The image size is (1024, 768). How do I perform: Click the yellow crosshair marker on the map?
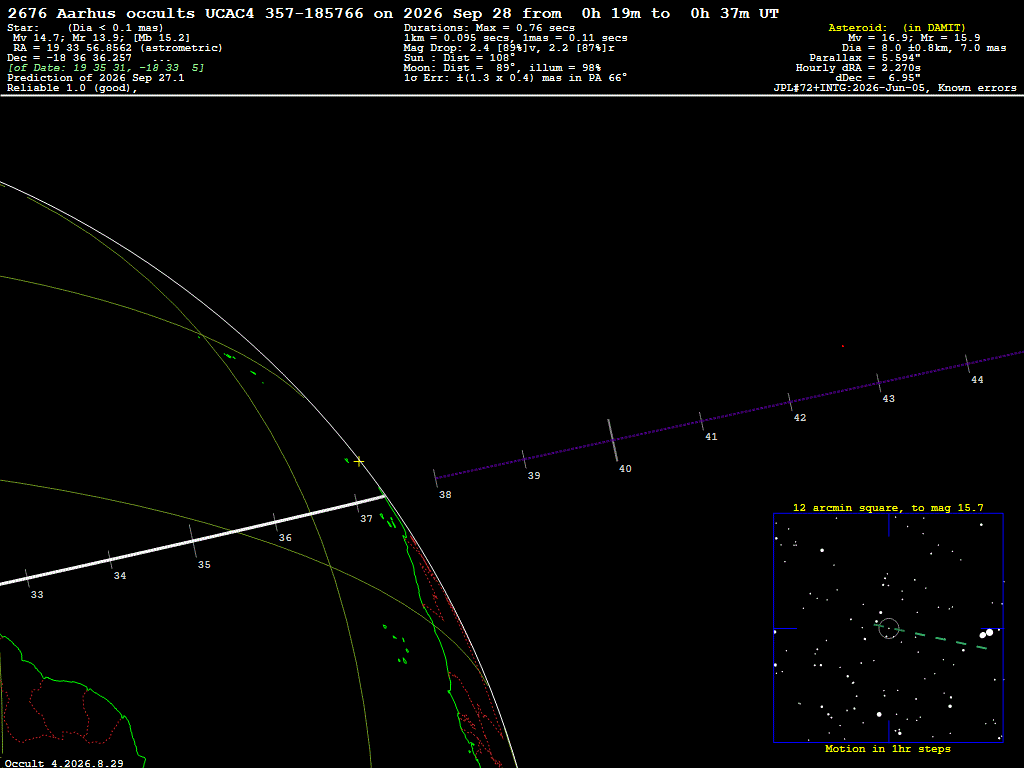(359, 462)
